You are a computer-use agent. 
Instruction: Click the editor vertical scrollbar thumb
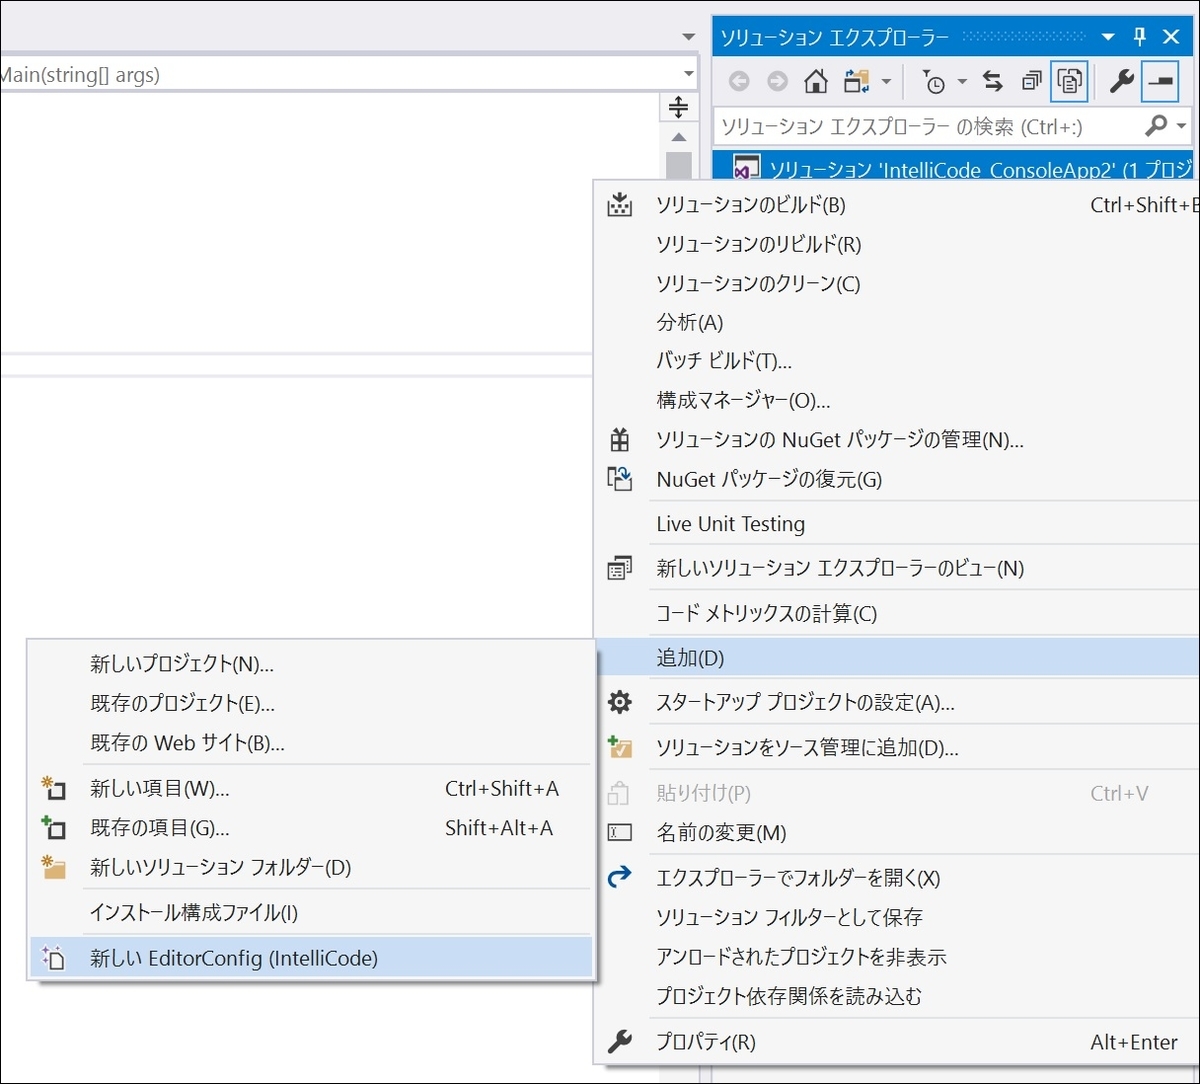click(x=679, y=166)
